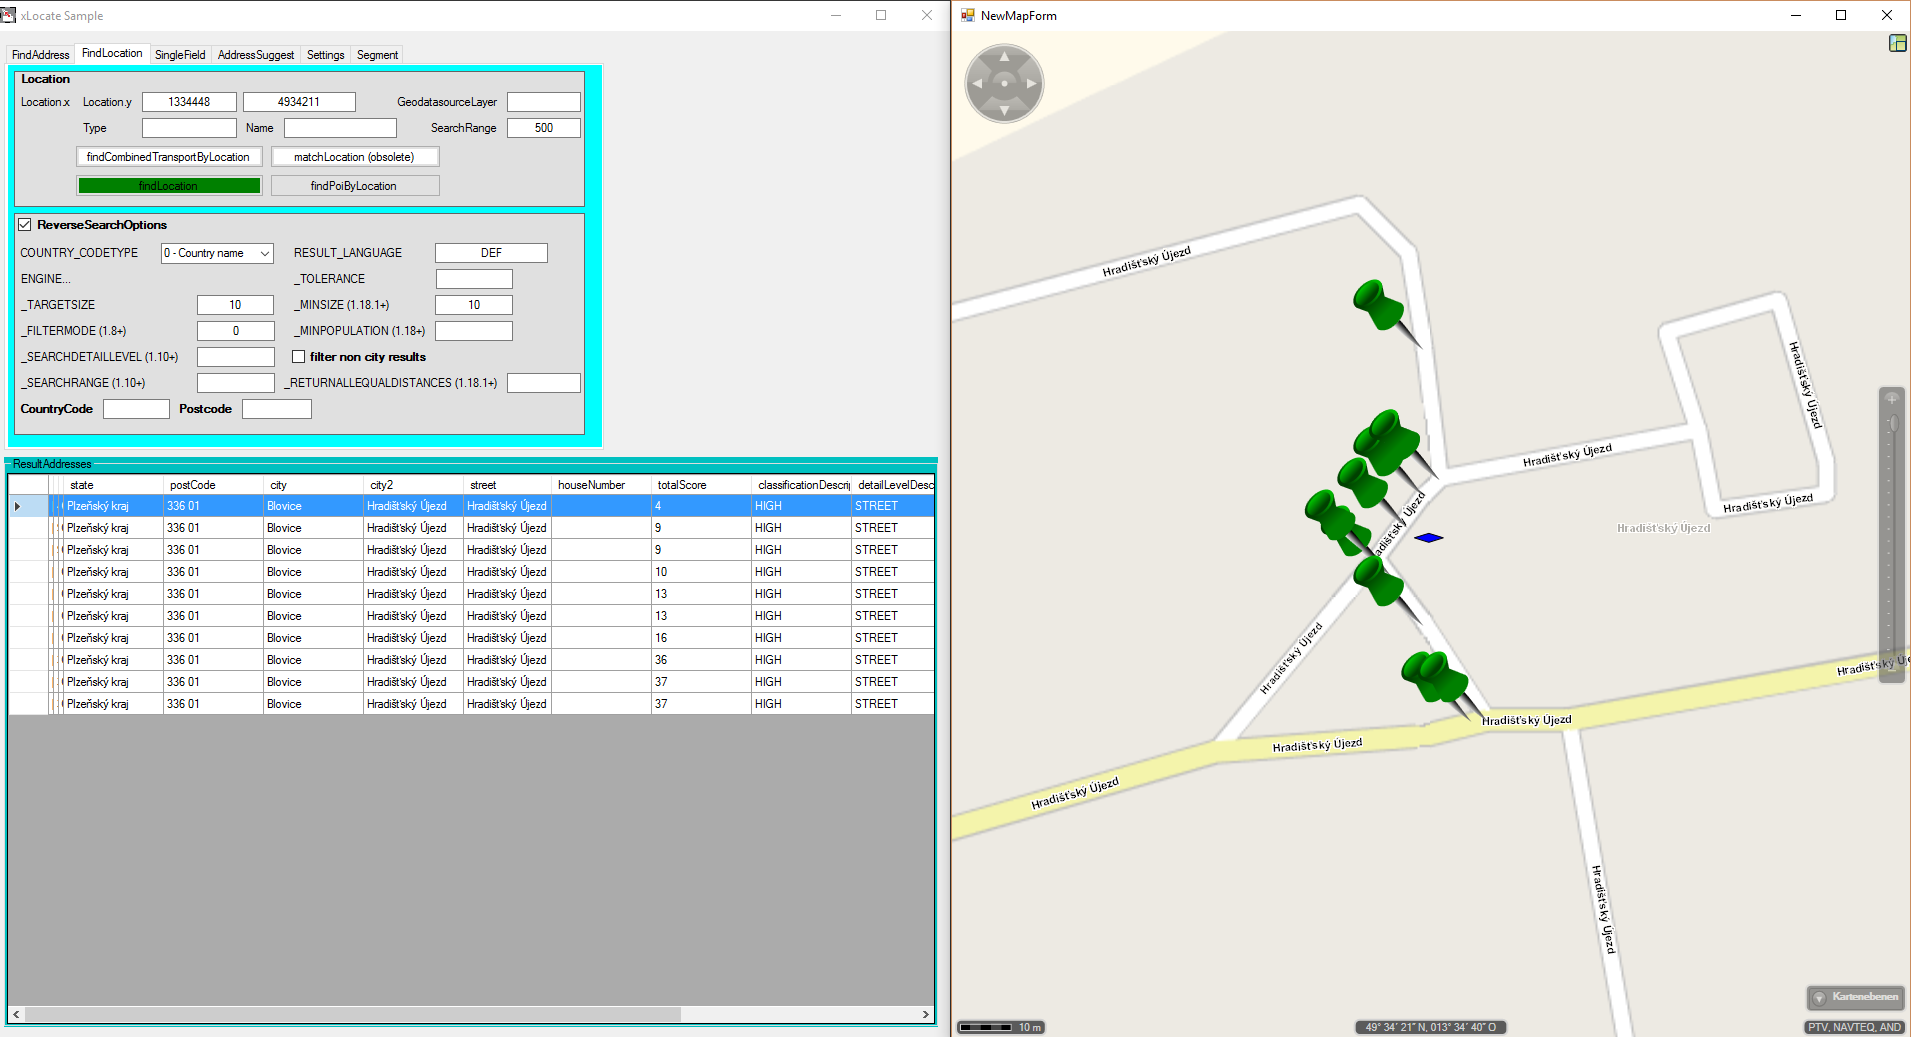
Task: Open the AddressSuggest tab
Action: [x=256, y=55]
